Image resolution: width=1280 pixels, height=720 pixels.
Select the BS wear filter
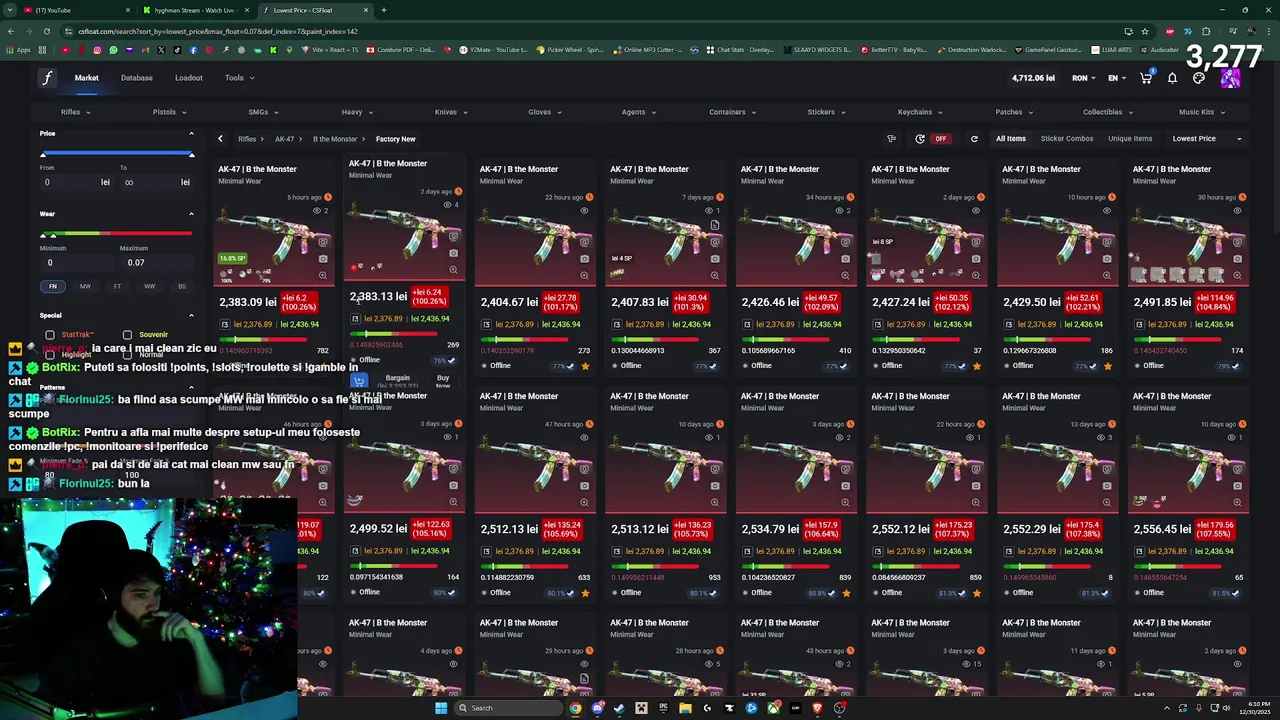(181, 286)
